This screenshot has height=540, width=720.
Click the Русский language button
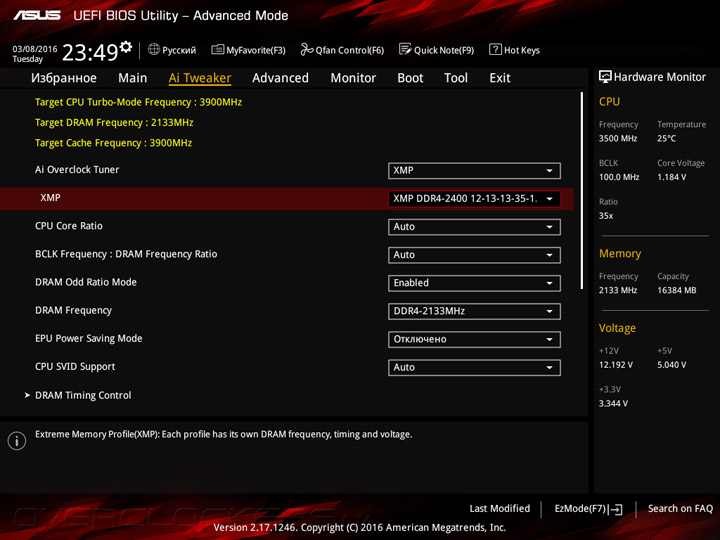tap(172, 50)
